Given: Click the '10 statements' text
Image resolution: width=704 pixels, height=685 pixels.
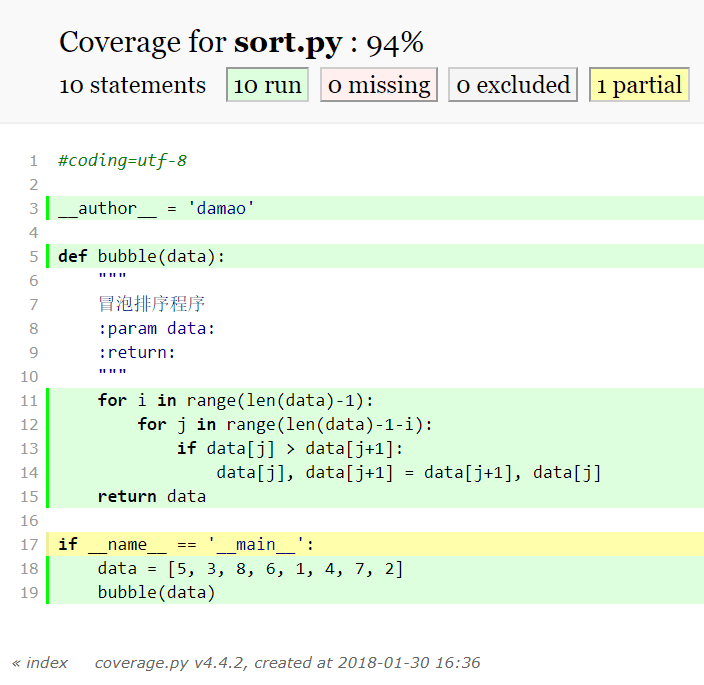Looking at the screenshot, I should [132, 85].
